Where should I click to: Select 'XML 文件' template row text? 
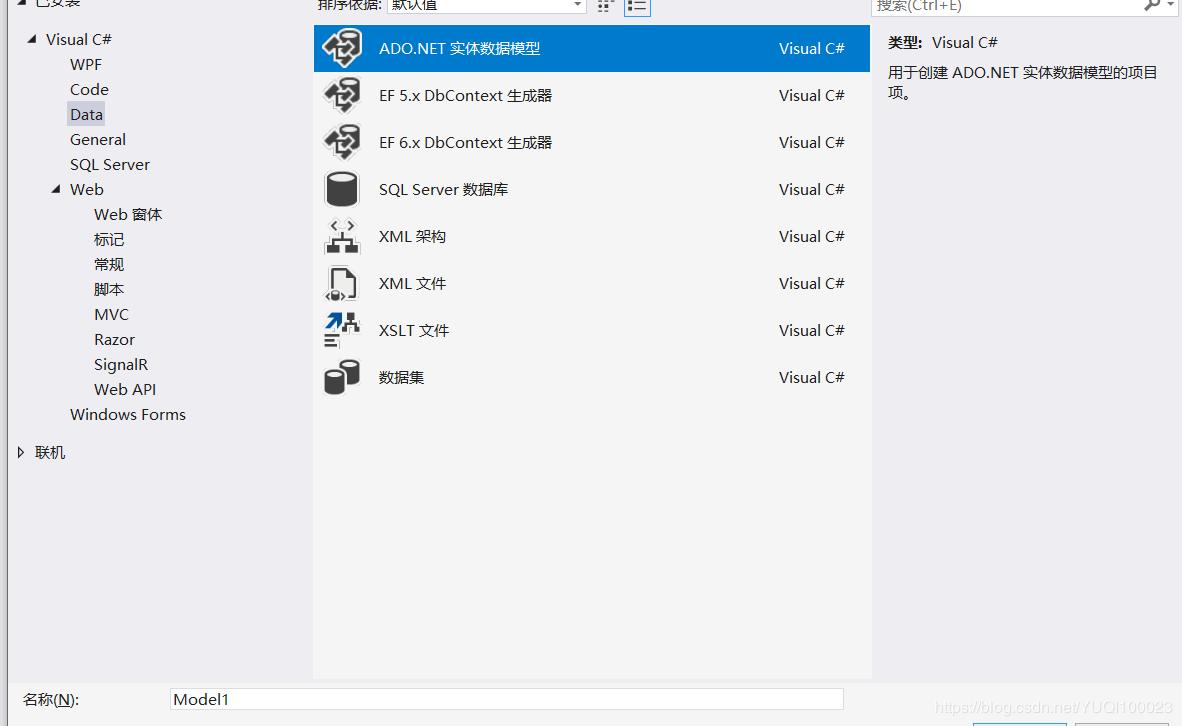tap(412, 283)
